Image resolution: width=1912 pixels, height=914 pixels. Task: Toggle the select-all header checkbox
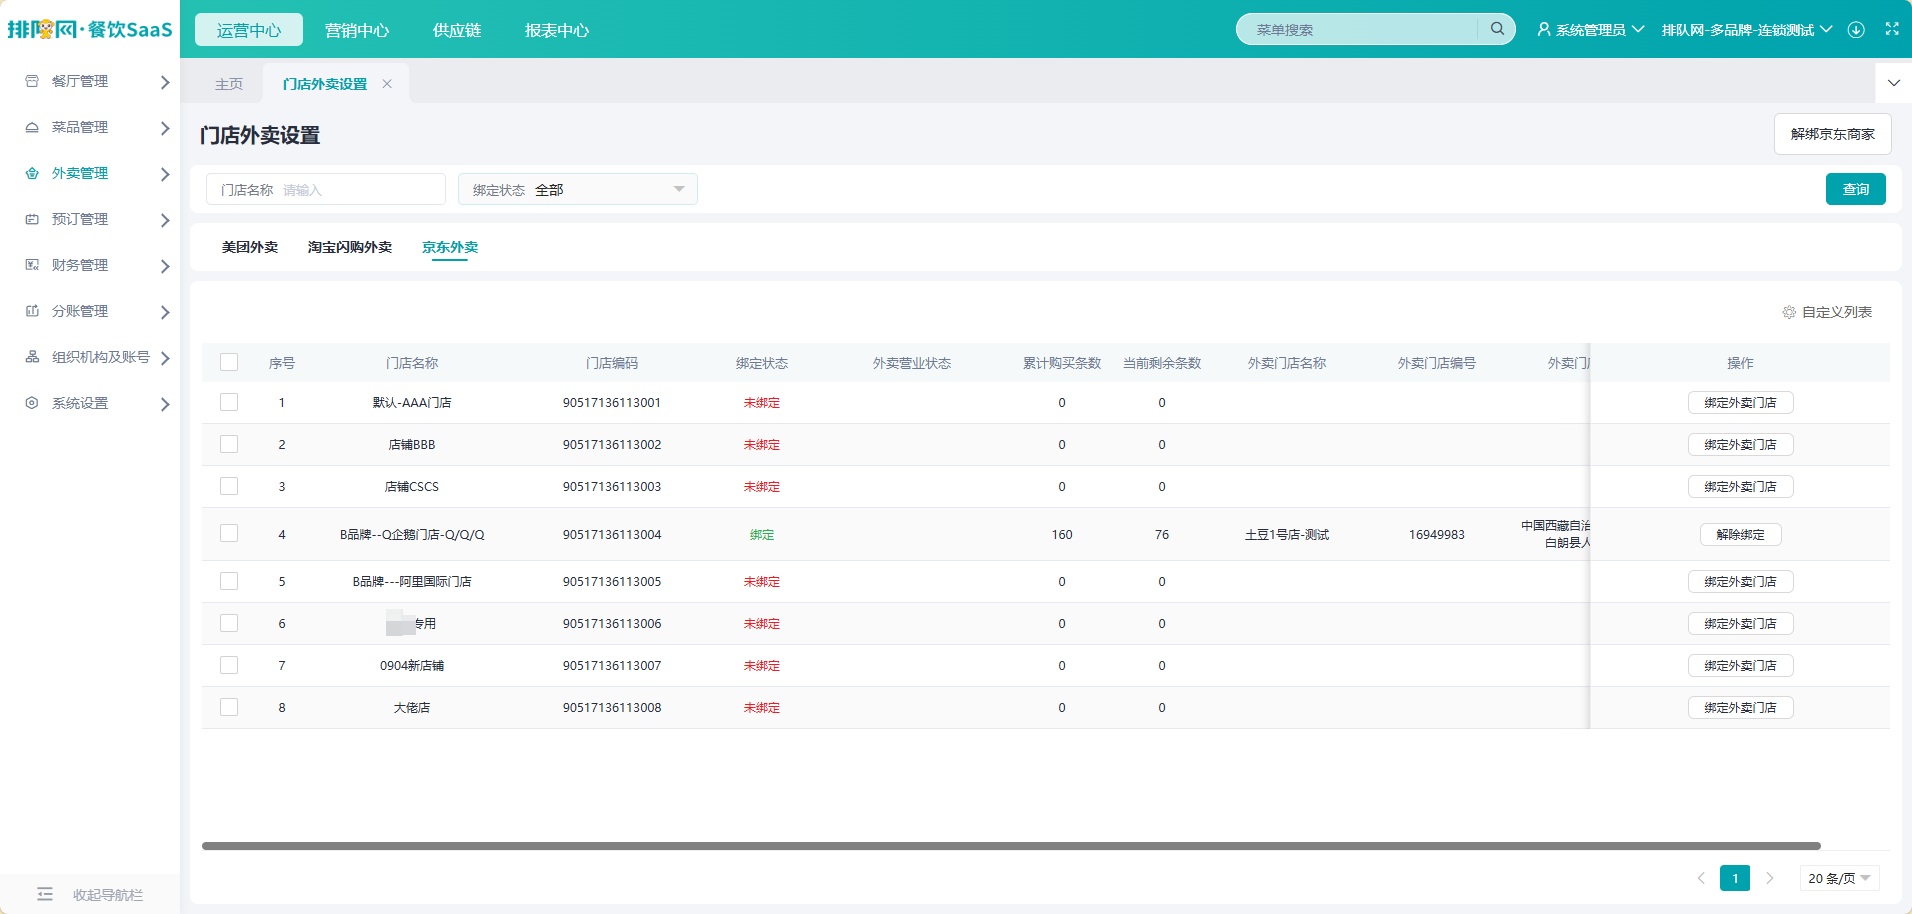(x=229, y=362)
